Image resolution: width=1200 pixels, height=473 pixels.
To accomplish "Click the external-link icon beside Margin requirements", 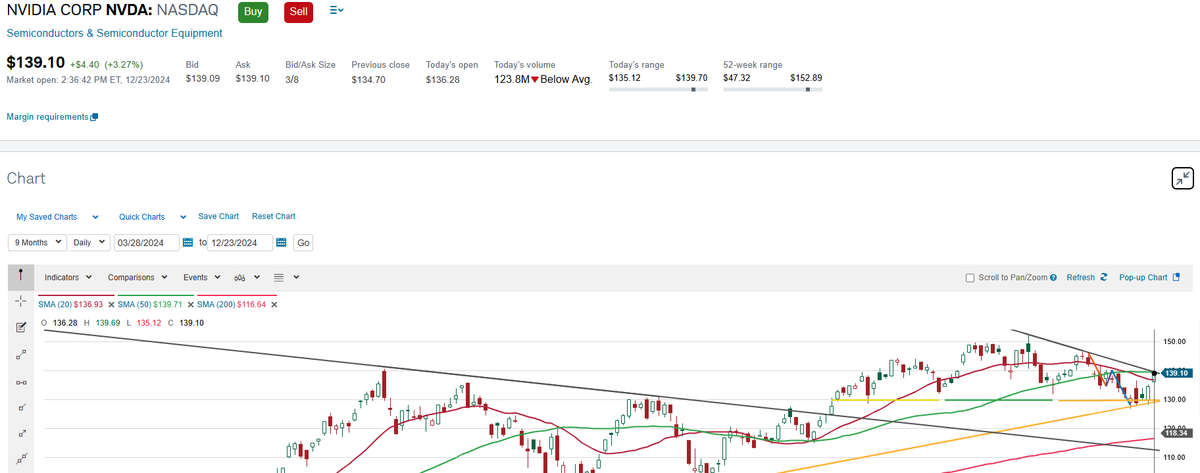I will [x=94, y=117].
